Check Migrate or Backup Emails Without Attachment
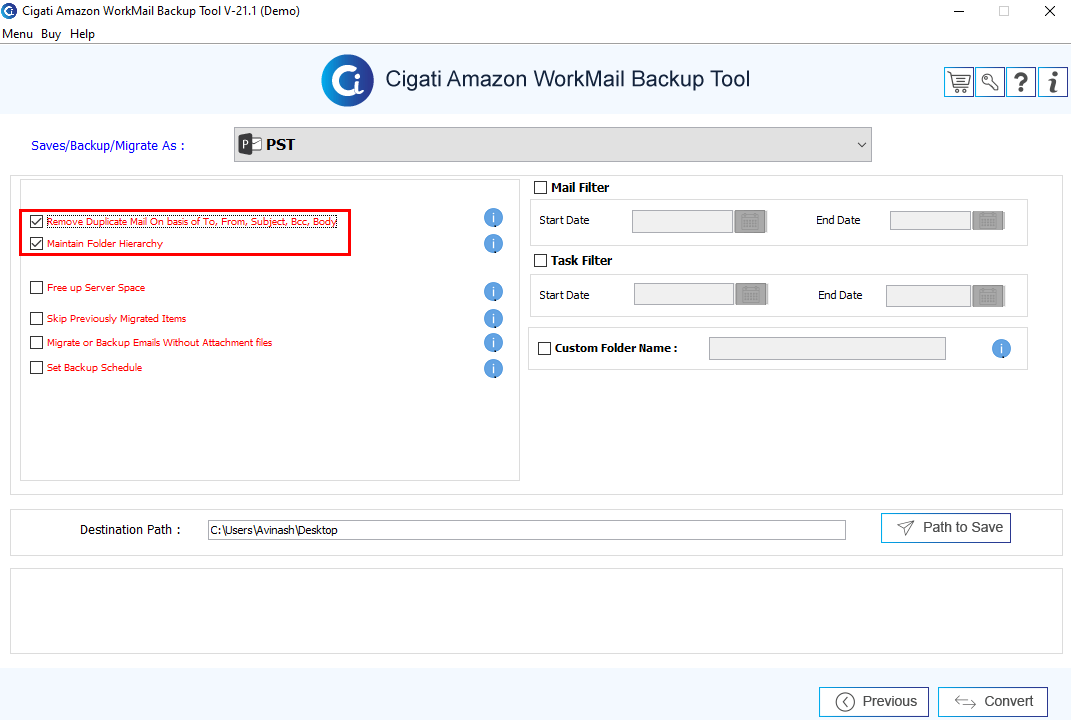 [x=37, y=342]
